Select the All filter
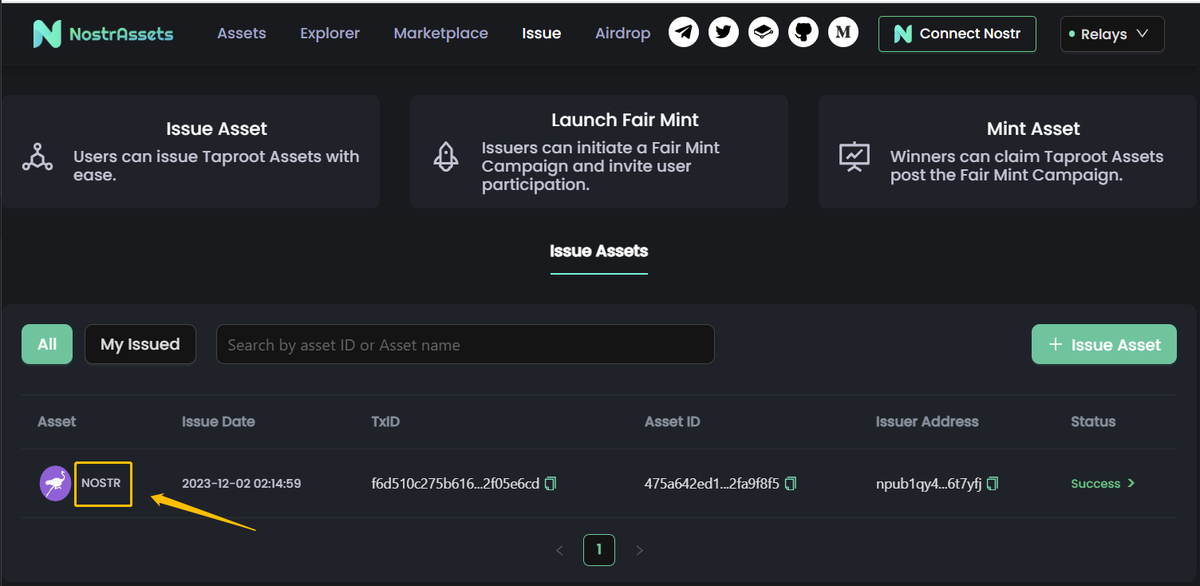 [47, 344]
